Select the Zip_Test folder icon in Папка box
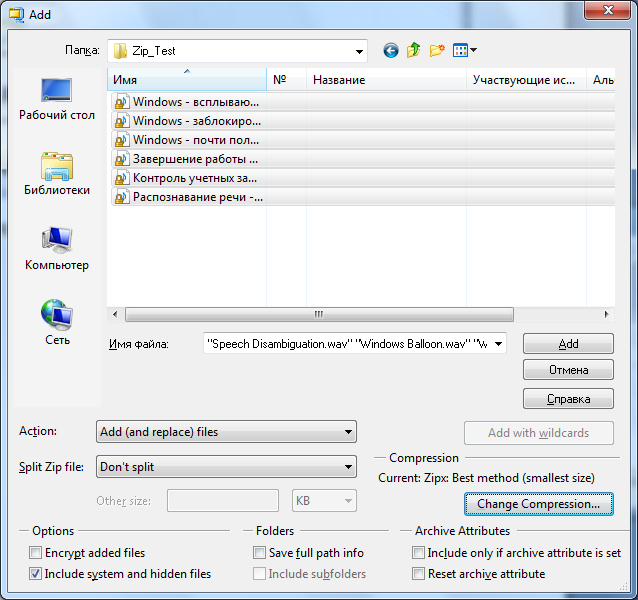The width and height of the screenshot is (638, 600). tap(120, 51)
